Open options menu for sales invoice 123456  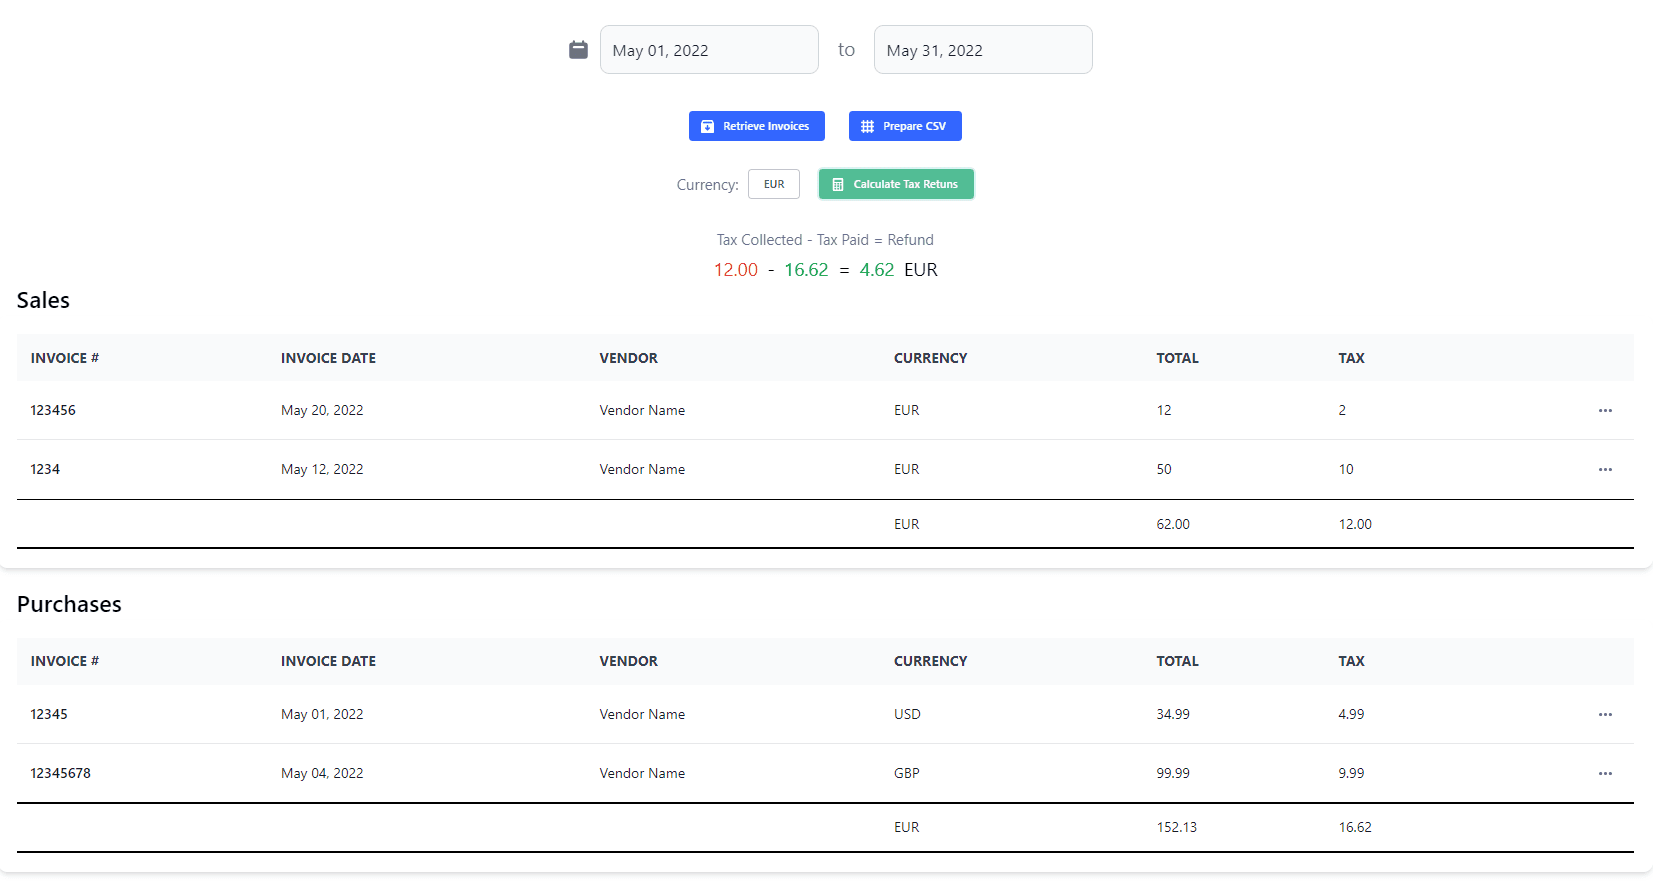coord(1605,411)
